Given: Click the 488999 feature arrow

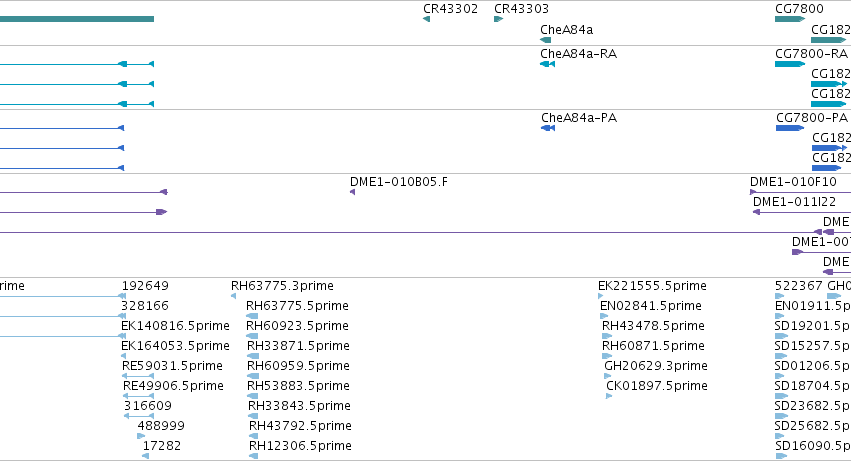Looking at the screenshot, I should (x=141, y=436).
